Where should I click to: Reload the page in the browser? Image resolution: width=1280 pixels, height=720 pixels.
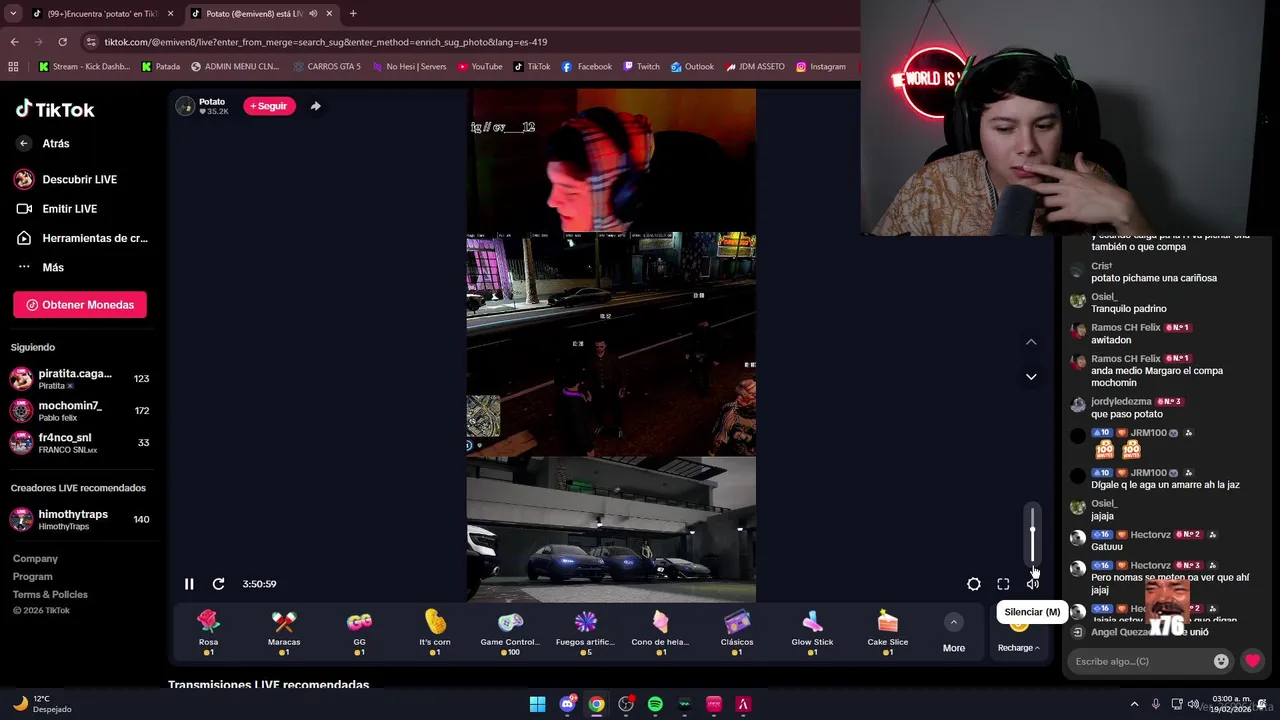point(62,42)
